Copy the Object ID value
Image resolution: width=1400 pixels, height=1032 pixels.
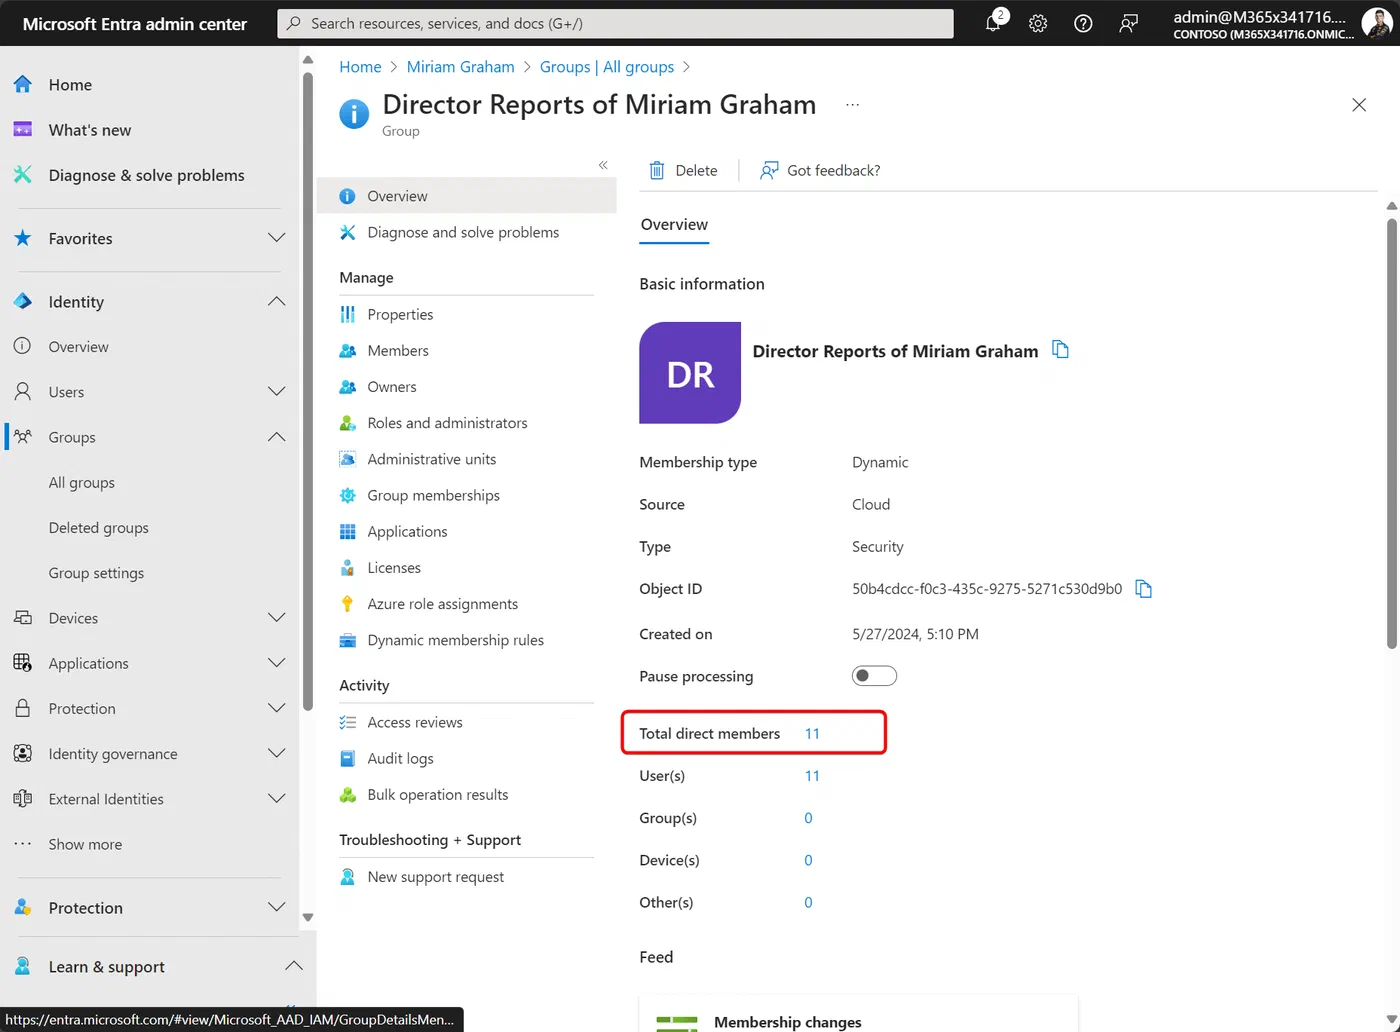pos(1144,589)
